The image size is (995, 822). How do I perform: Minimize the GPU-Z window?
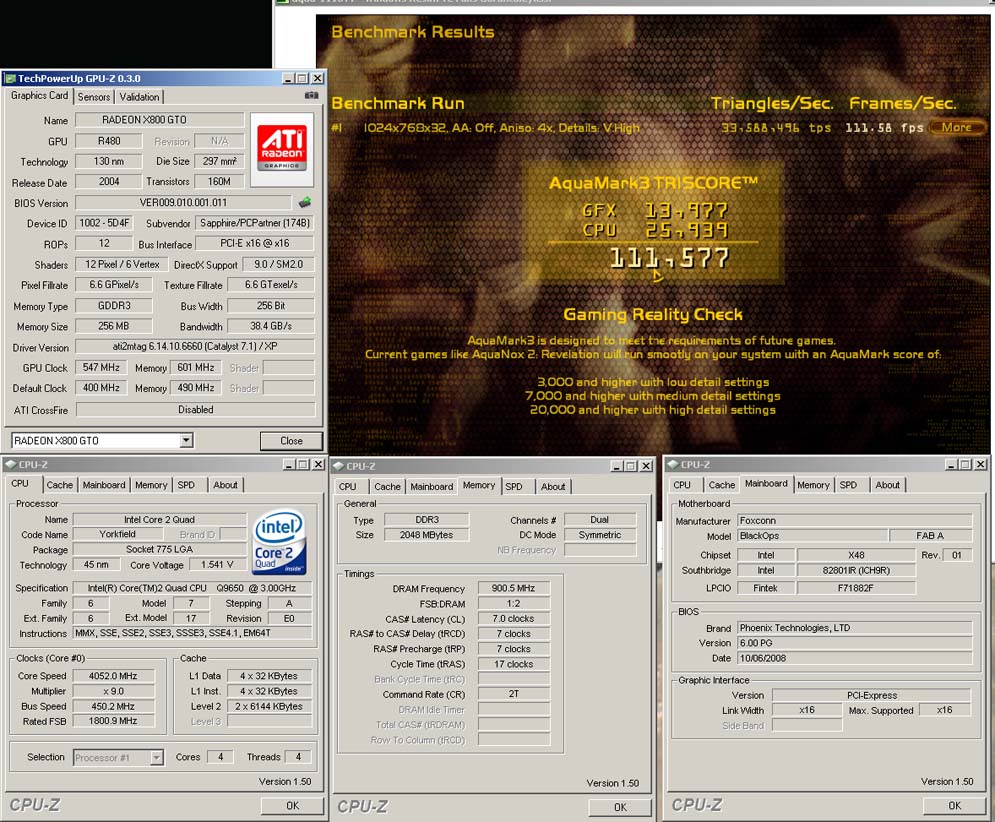click(x=288, y=79)
